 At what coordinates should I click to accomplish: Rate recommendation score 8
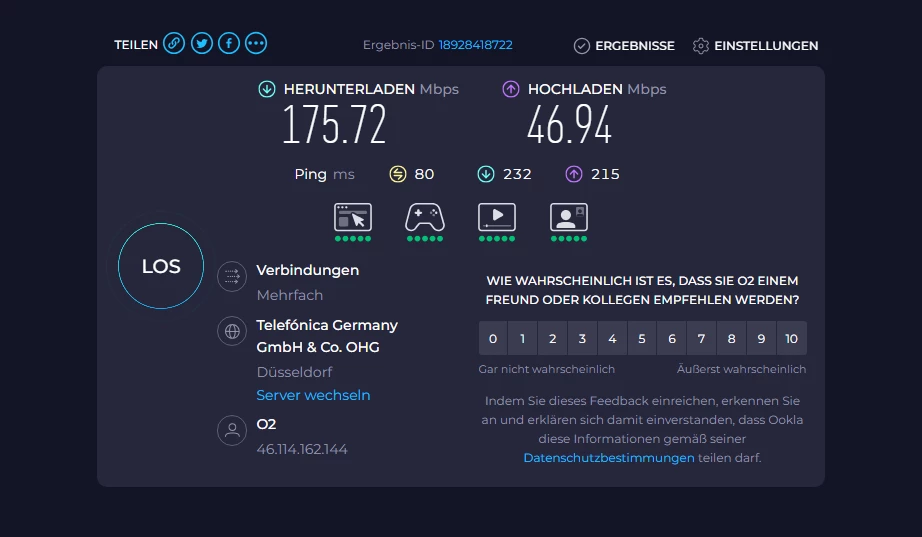pyautogui.click(x=731, y=338)
